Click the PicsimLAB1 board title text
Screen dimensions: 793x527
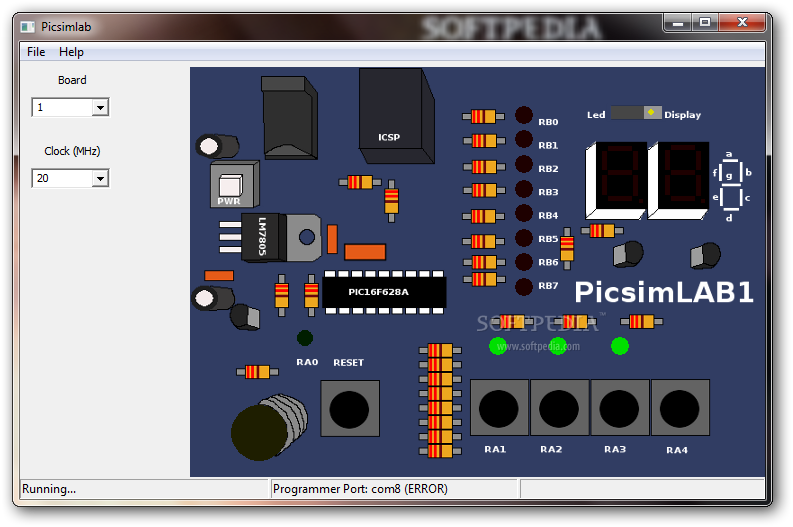coord(664,292)
